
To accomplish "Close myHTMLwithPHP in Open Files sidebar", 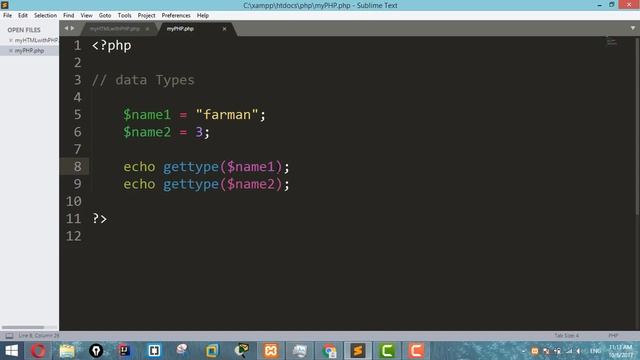I will coord(11,40).
